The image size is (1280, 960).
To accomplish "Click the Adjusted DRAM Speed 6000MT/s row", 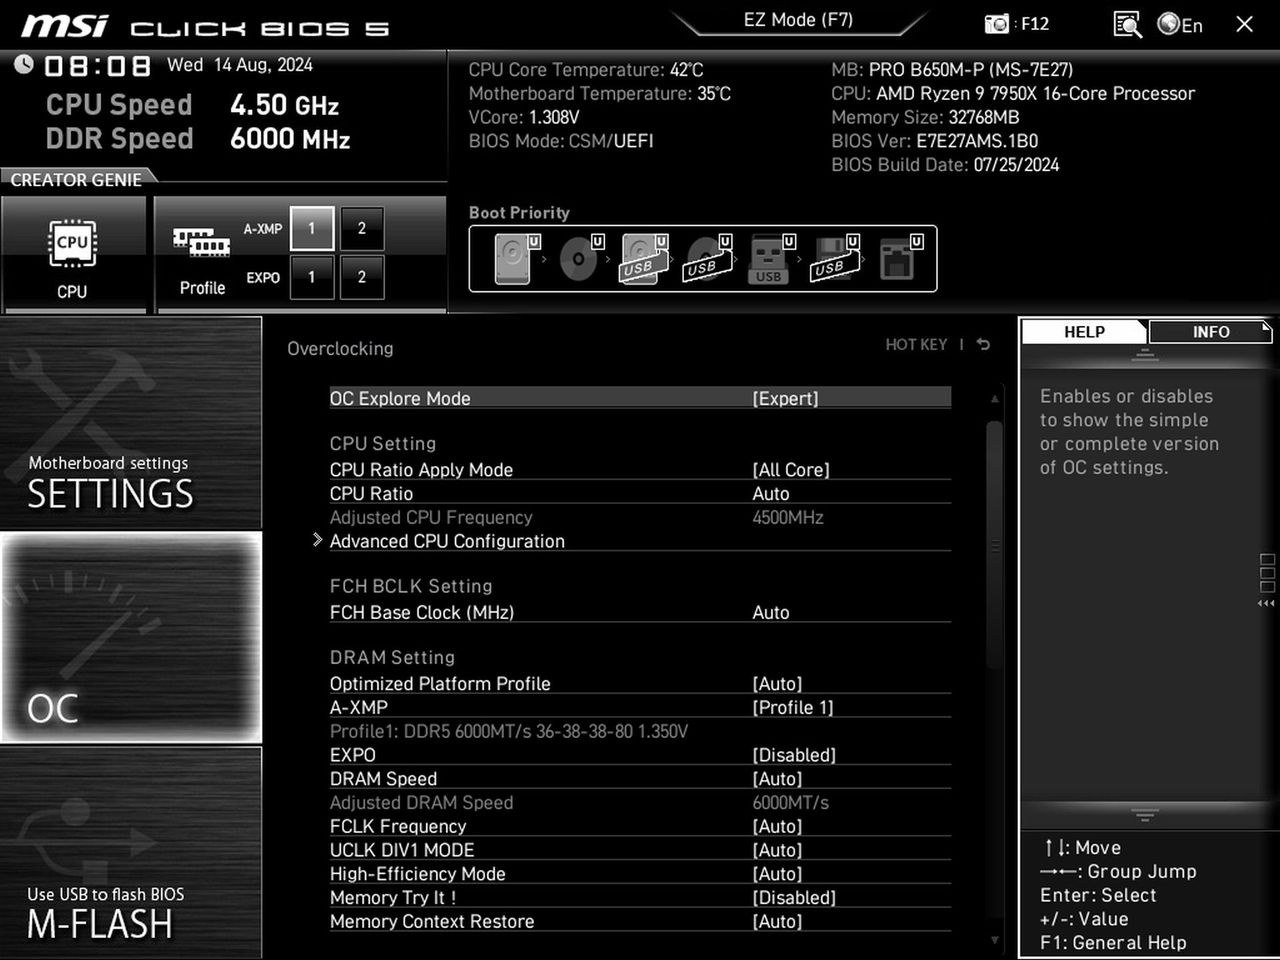I will click(x=640, y=803).
